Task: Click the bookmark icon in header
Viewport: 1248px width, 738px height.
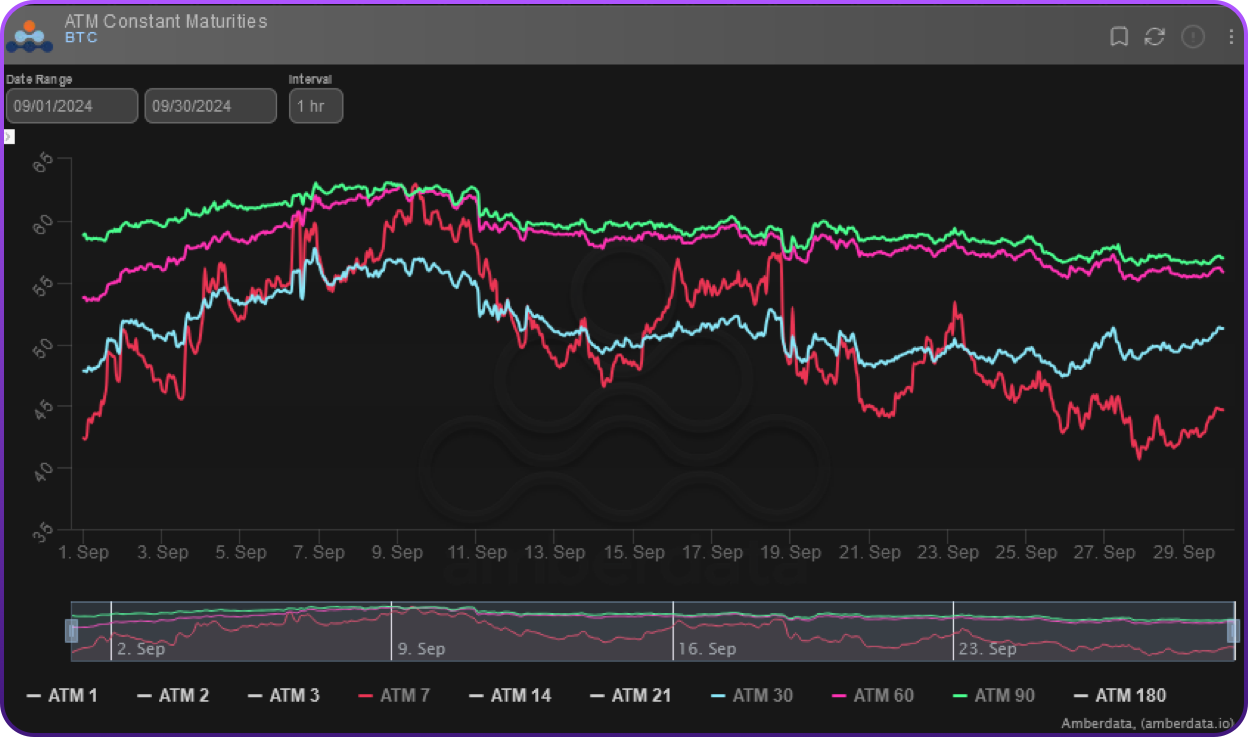Action: 1119,37
